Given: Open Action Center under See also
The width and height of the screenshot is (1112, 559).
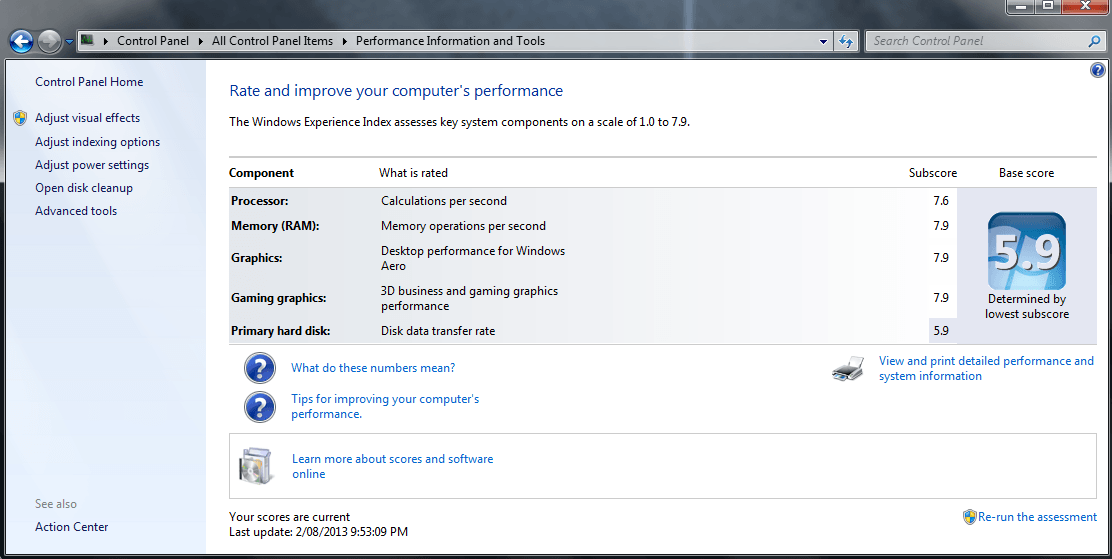Looking at the screenshot, I should pyautogui.click(x=72, y=526).
